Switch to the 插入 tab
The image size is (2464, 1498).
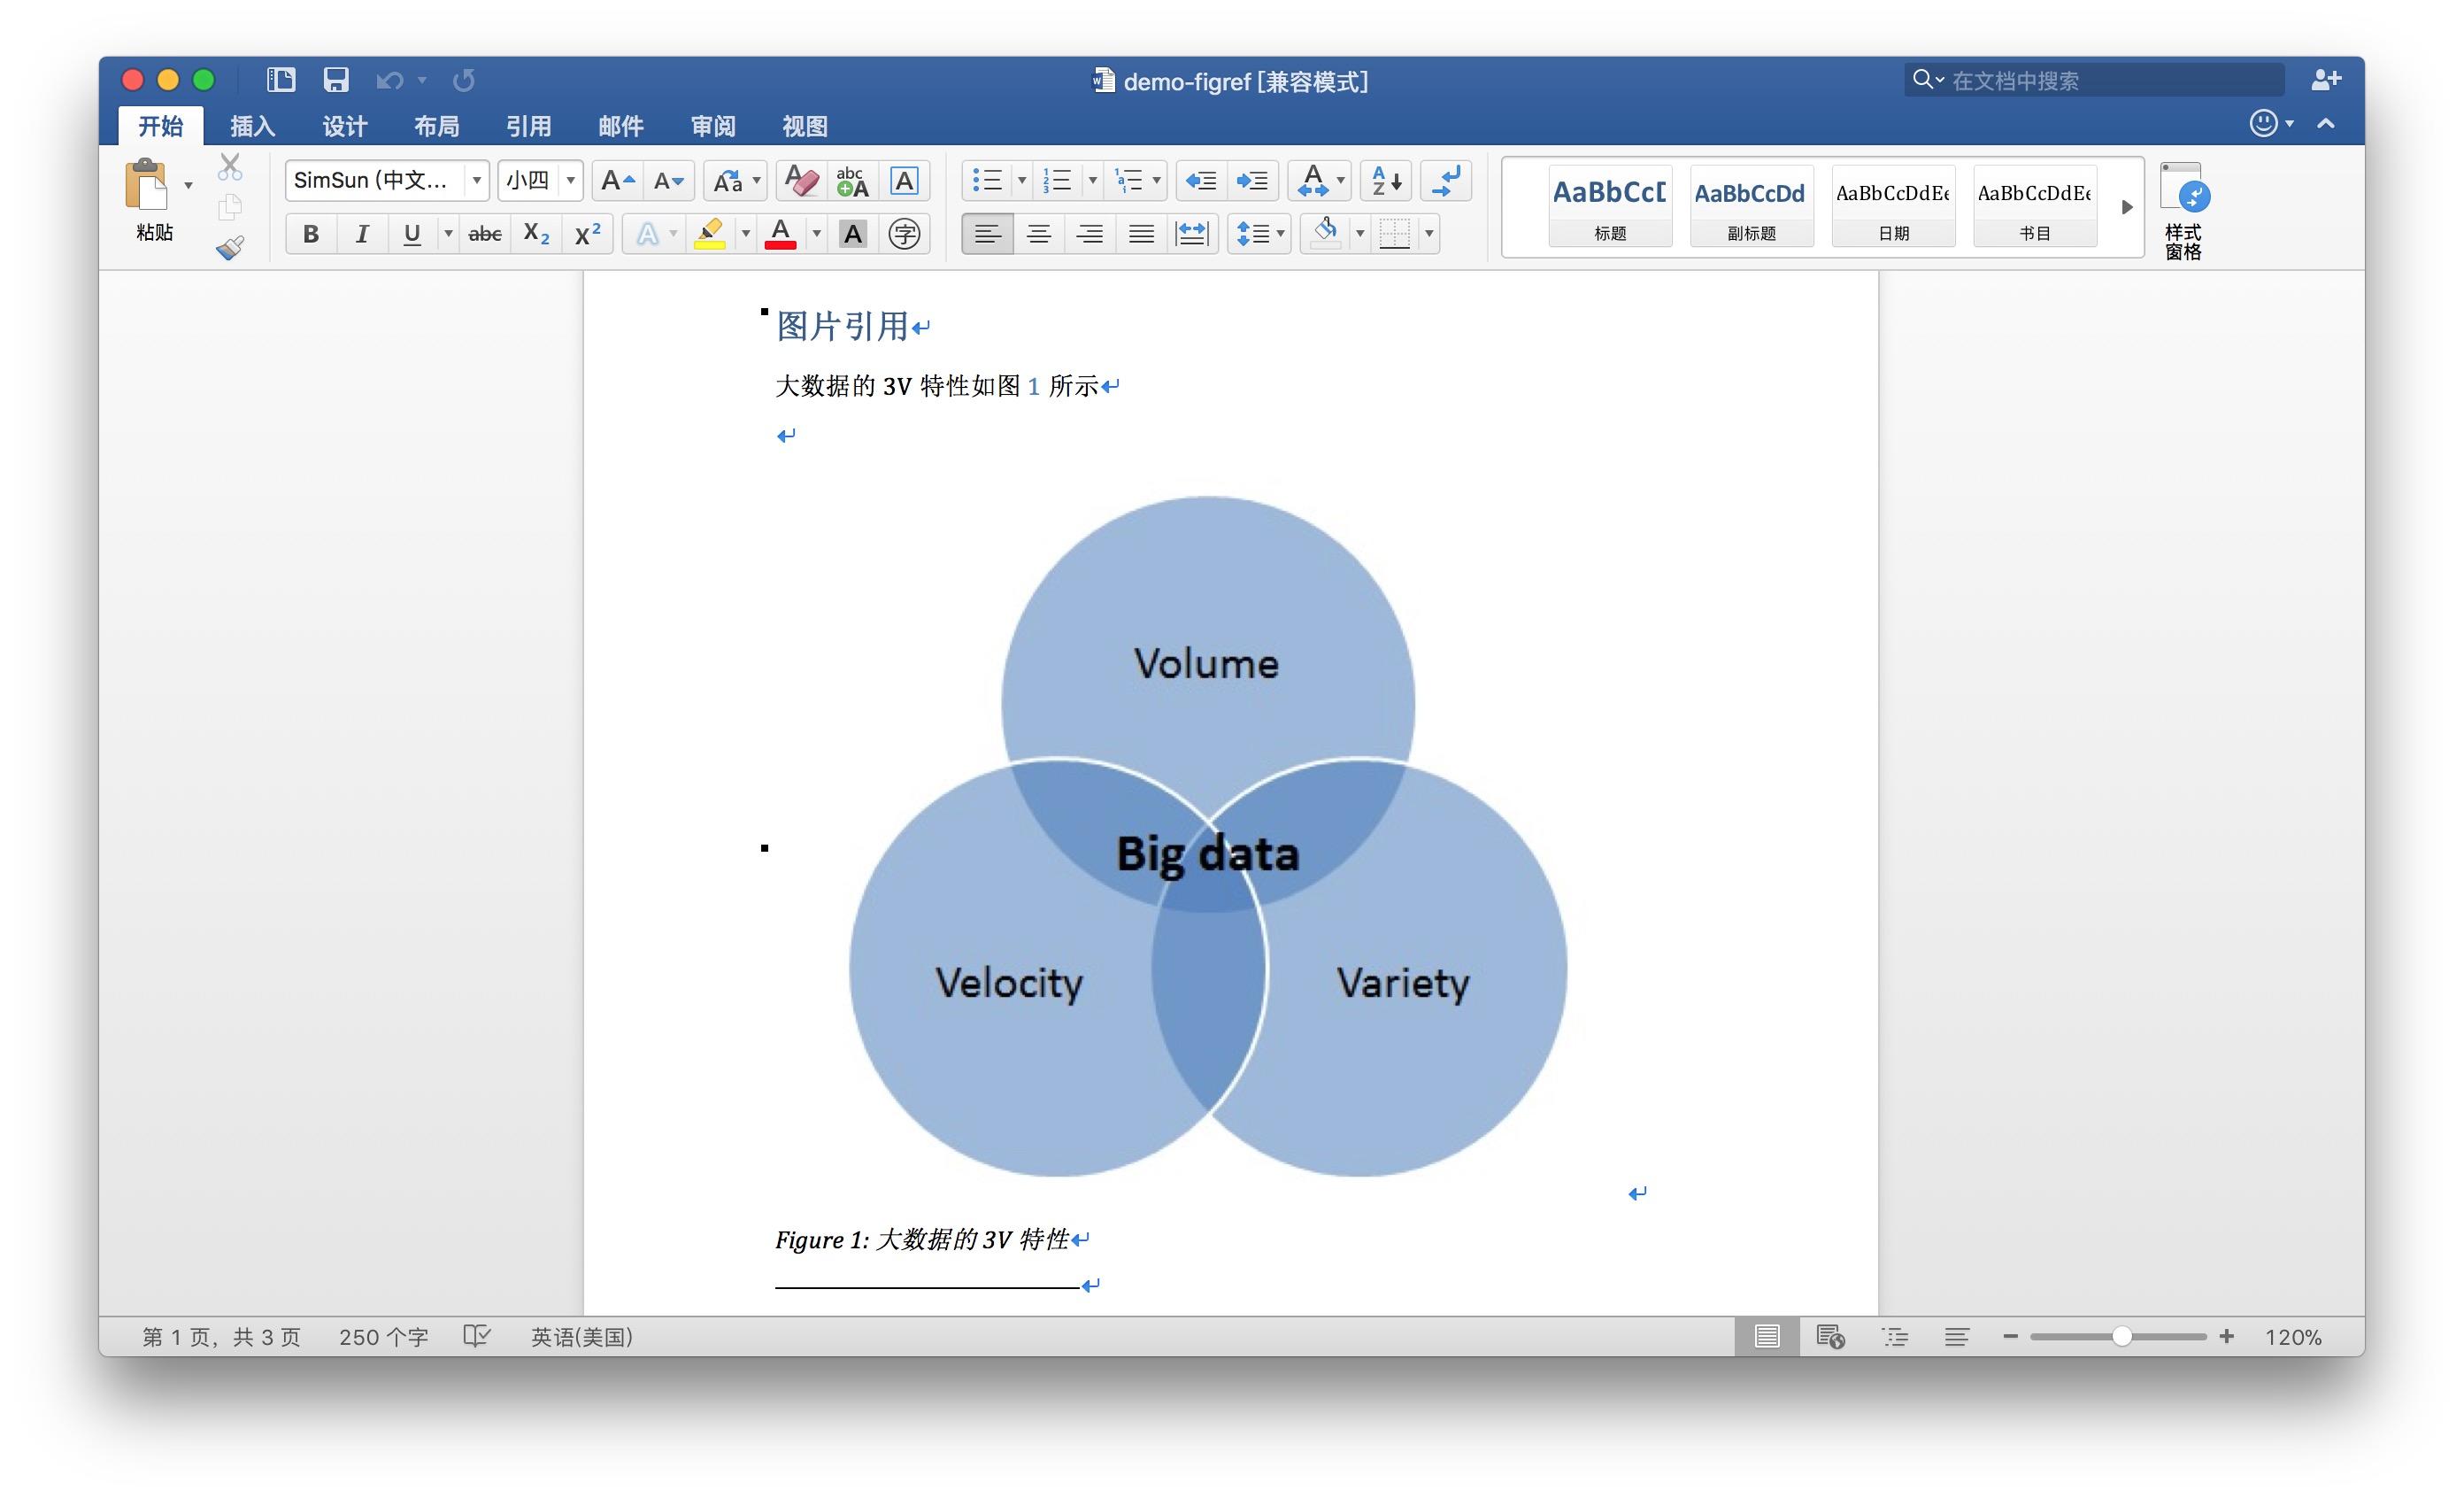252,126
